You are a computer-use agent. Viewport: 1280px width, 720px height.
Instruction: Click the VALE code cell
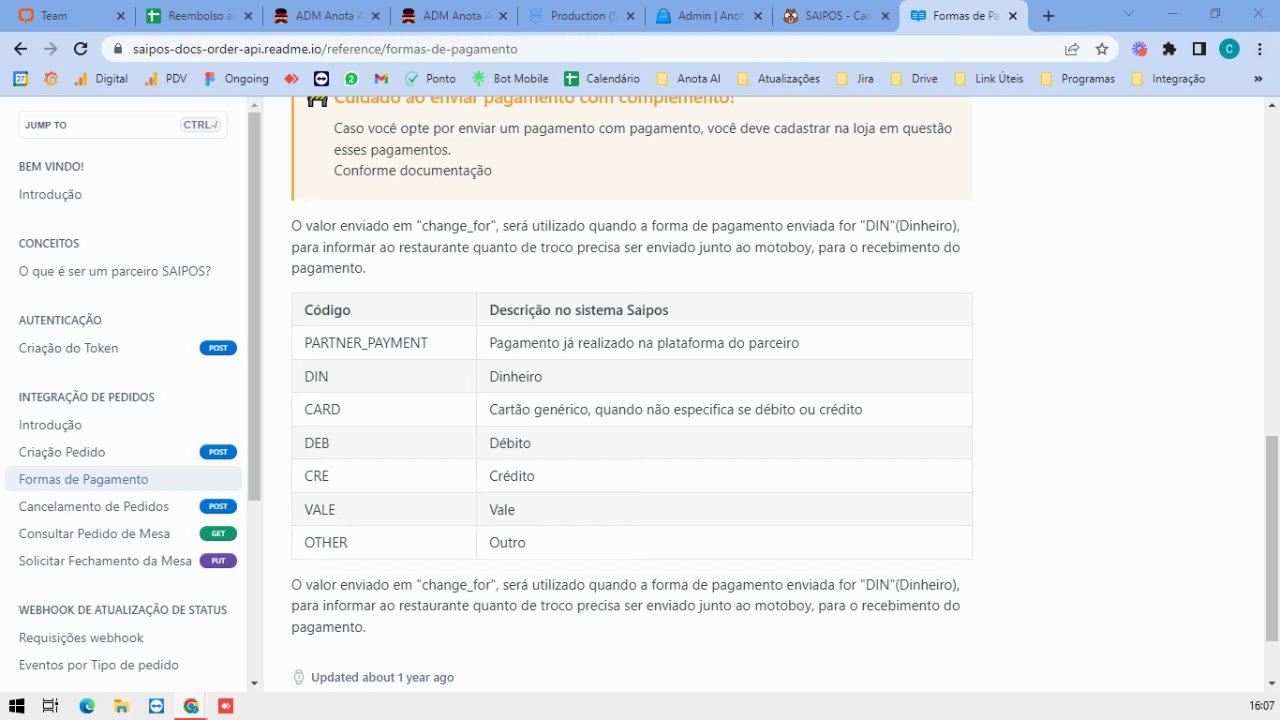click(x=384, y=509)
